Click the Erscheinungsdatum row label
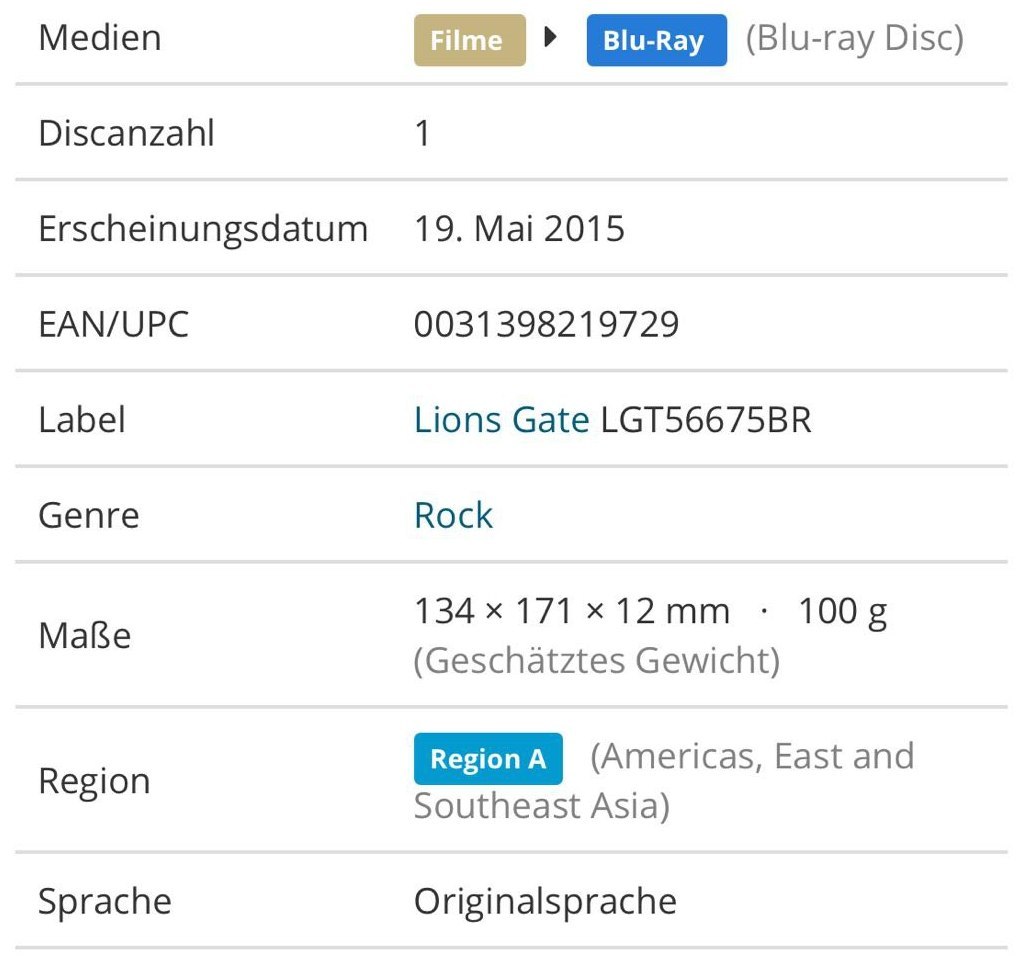 coord(203,229)
